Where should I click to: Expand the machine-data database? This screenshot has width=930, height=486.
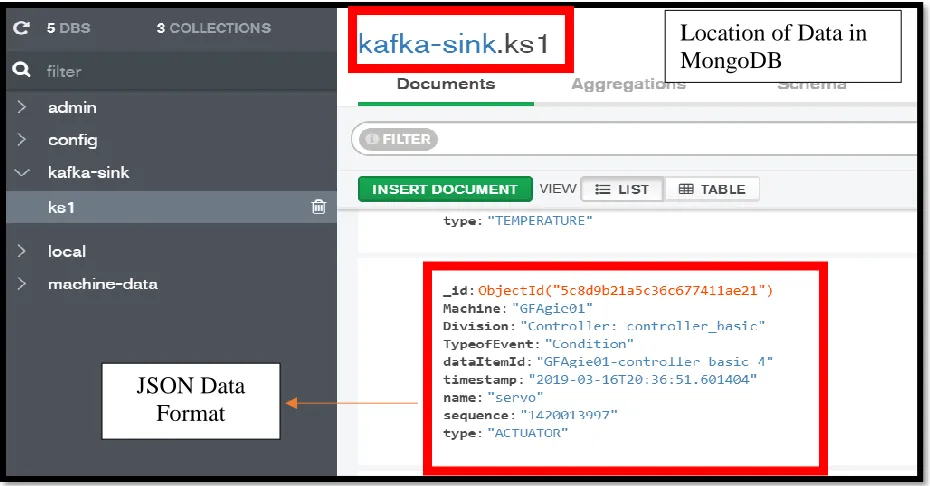(22, 284)
